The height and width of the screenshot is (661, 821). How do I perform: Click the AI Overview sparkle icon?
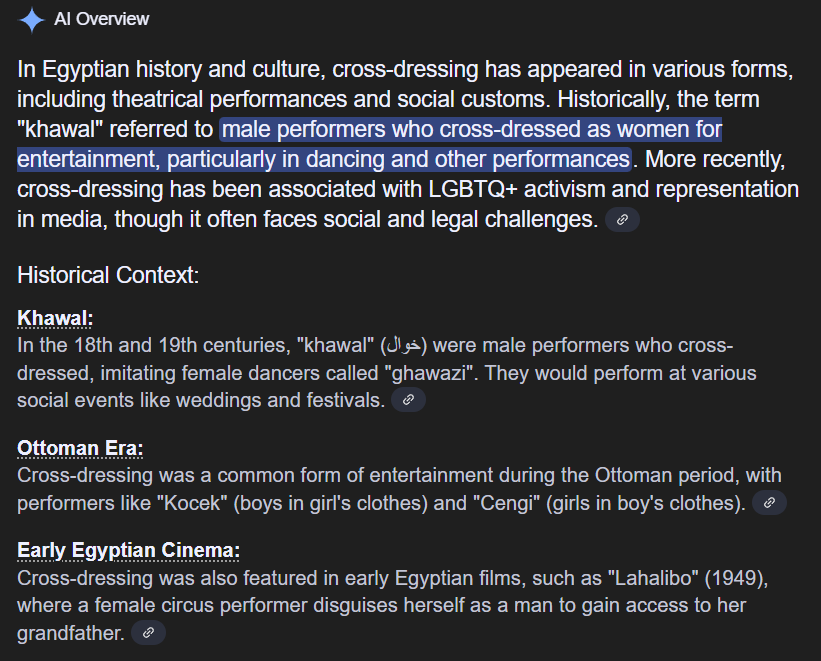pyautogui.click(x=32, y=19)
